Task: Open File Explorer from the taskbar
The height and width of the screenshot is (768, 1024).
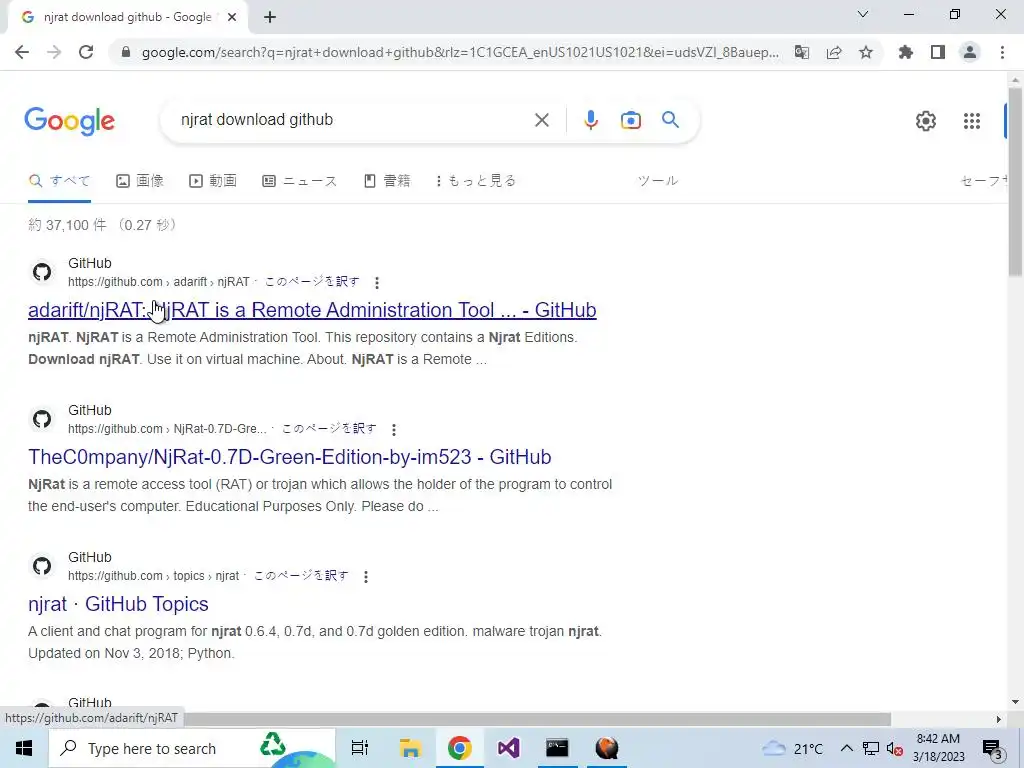Action: (410, 748)
